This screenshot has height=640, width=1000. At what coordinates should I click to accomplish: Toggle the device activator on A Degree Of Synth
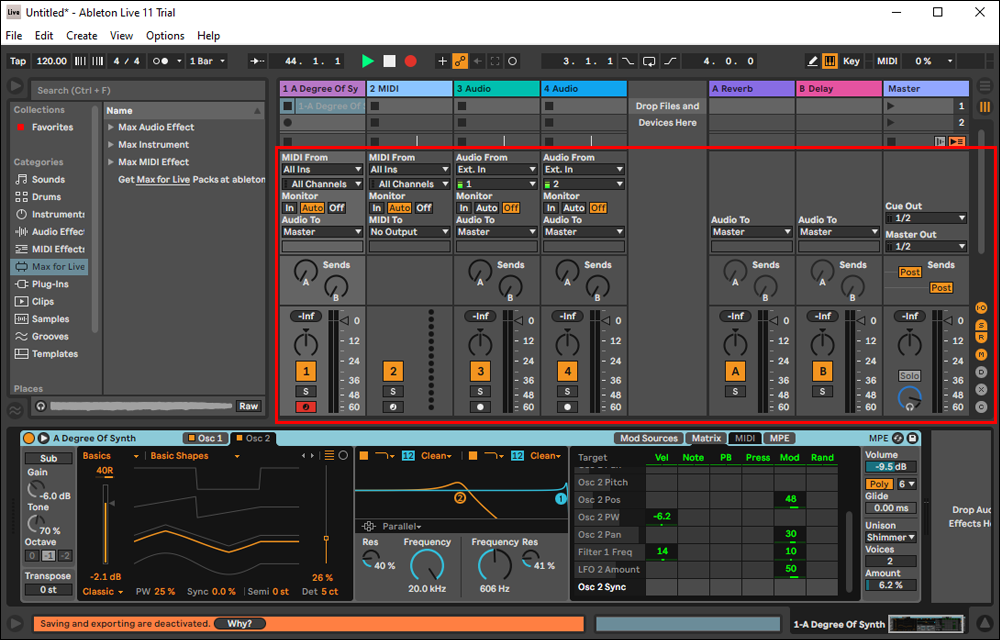click(x=29, y=438)
